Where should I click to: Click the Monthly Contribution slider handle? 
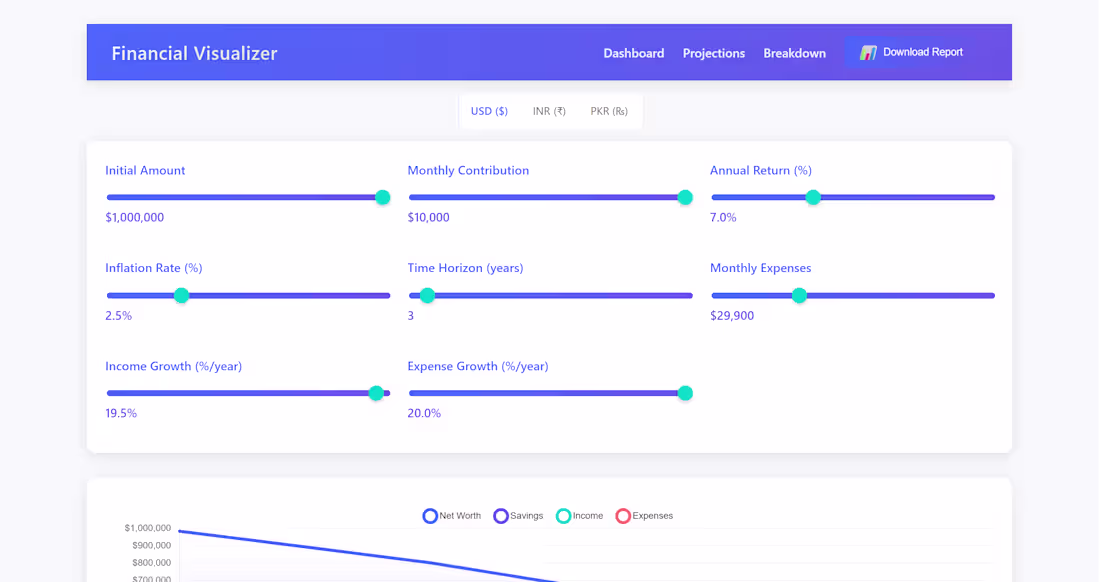click(685, 197)
